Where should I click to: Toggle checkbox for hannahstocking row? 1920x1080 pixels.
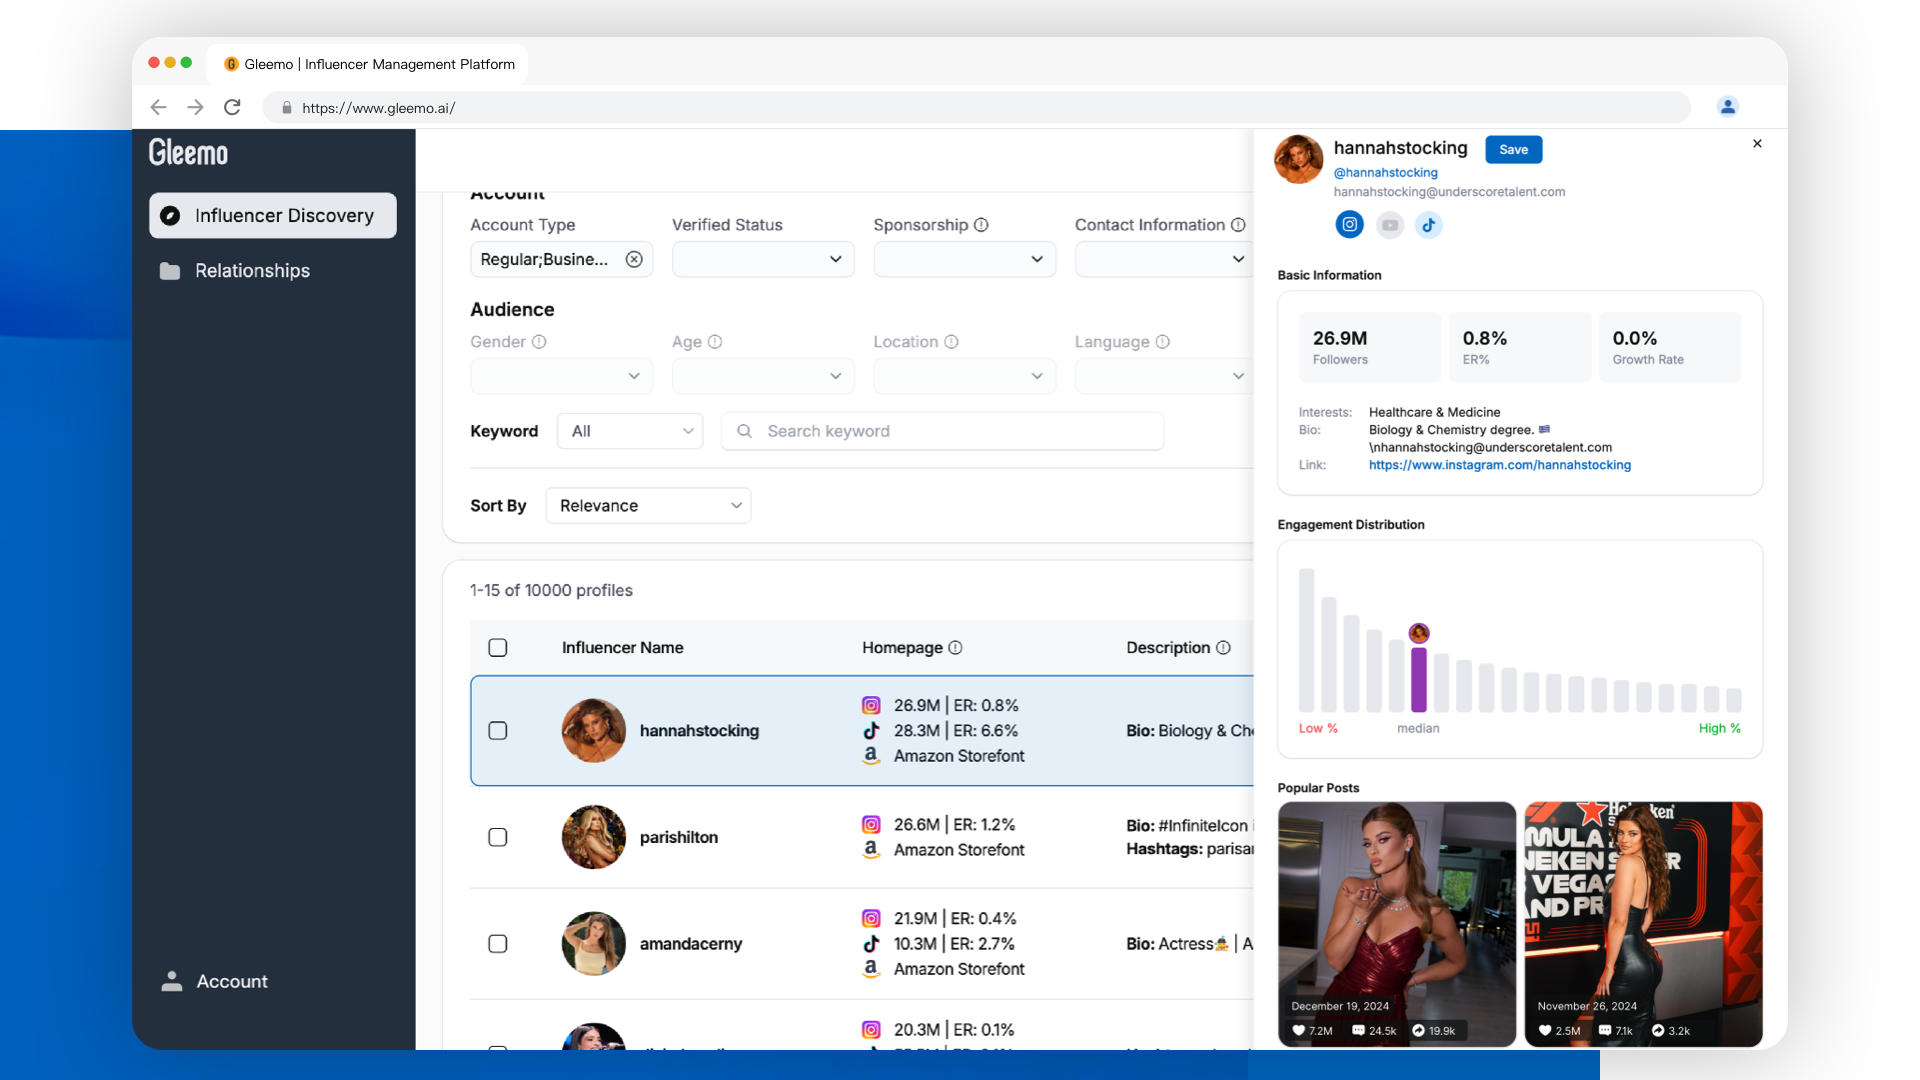[498, 729]
